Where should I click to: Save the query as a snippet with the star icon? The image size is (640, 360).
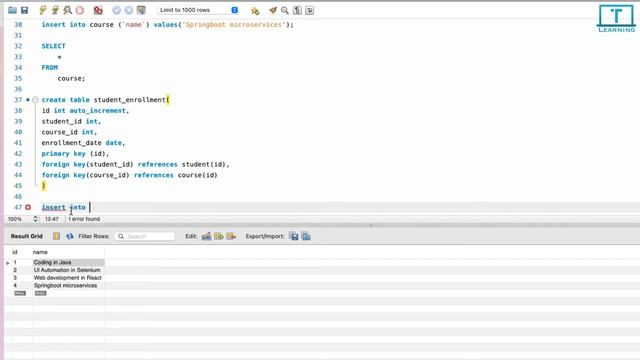[255, 11]
